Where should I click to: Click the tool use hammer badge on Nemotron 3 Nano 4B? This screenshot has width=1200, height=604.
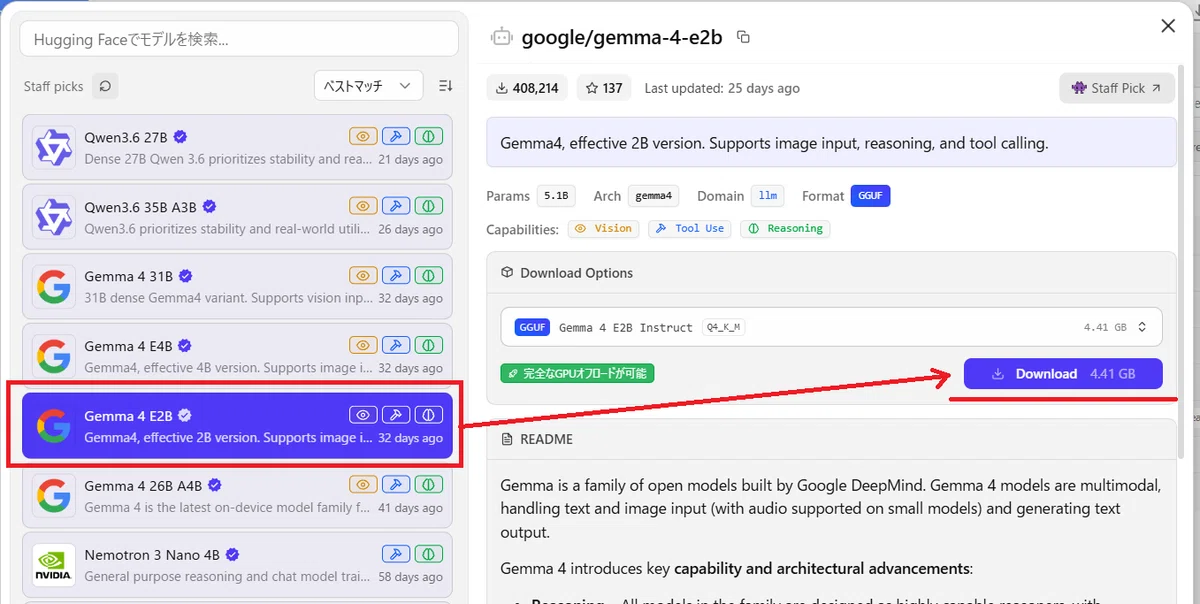coord(396,555)
